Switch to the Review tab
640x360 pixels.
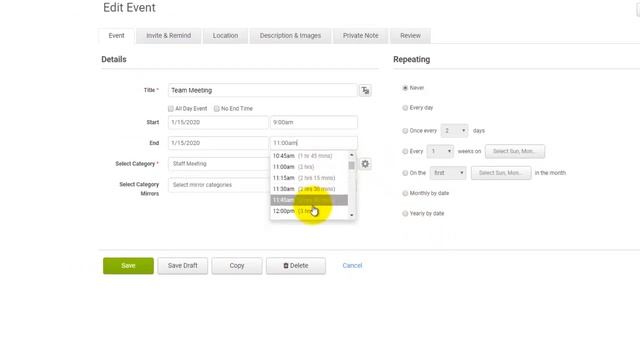click(410, 36)
